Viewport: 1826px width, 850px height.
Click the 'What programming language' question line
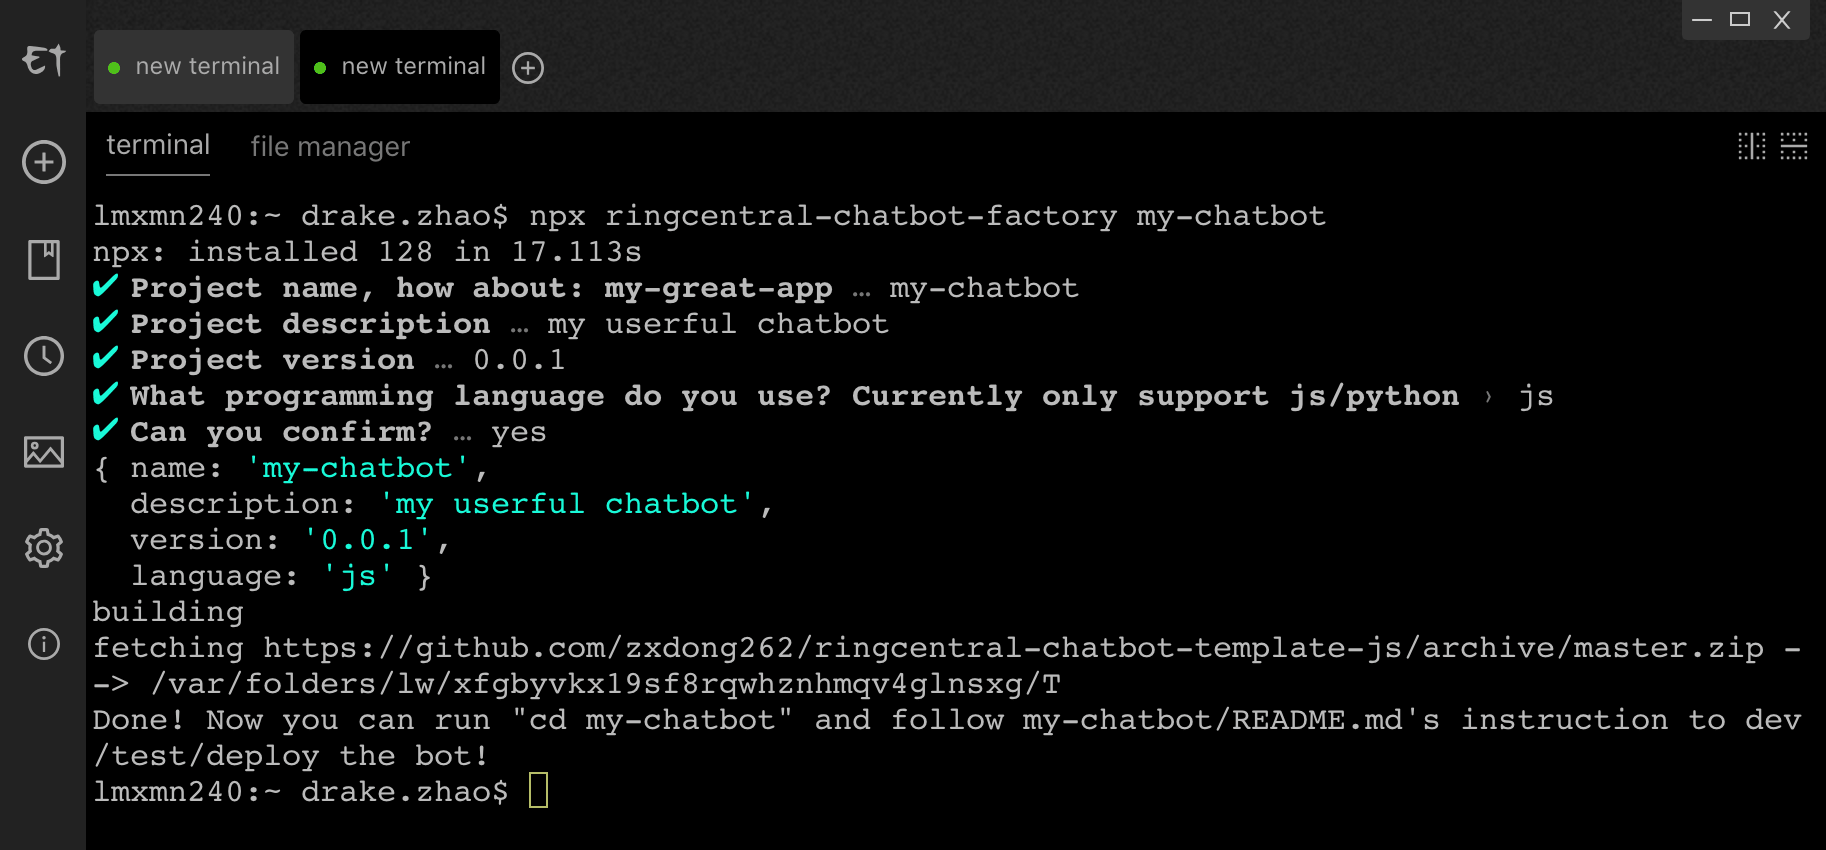[x=823, y=396]
